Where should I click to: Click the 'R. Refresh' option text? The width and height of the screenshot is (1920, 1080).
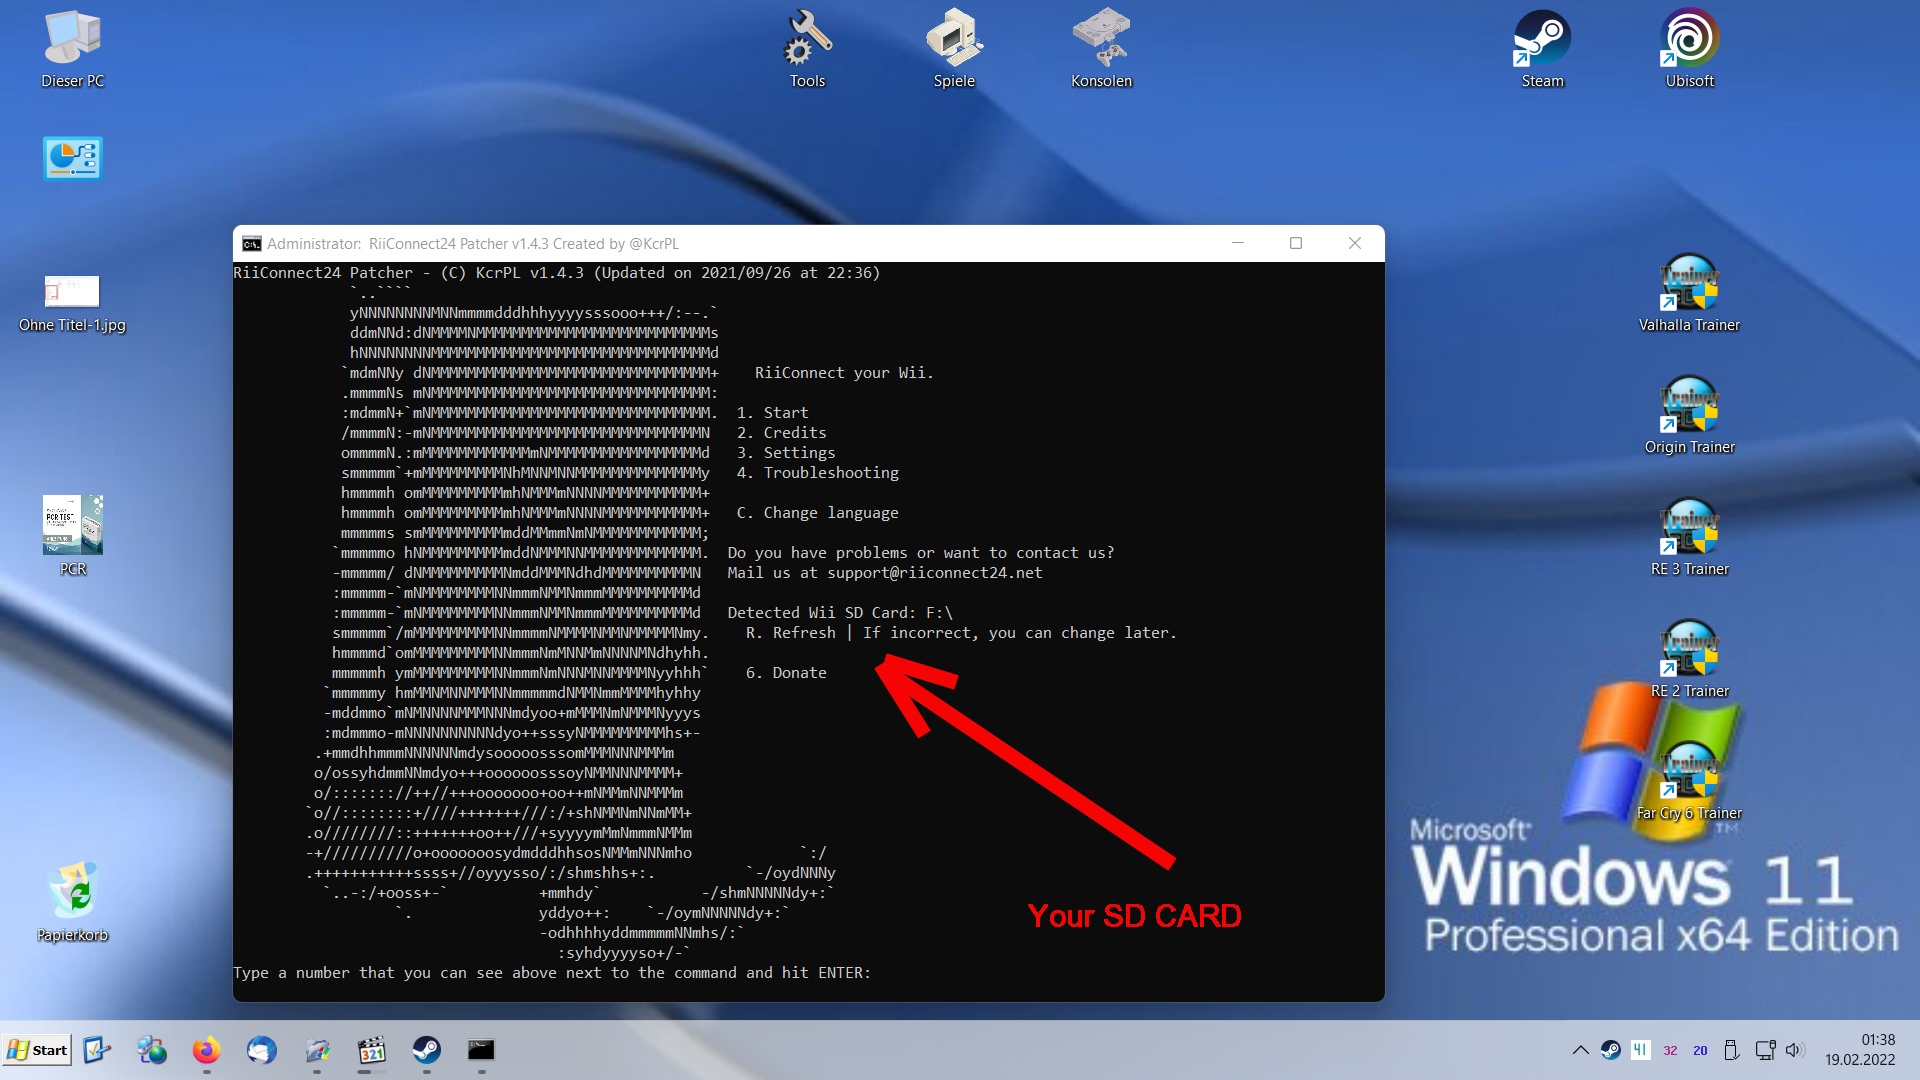coord(791,633)
